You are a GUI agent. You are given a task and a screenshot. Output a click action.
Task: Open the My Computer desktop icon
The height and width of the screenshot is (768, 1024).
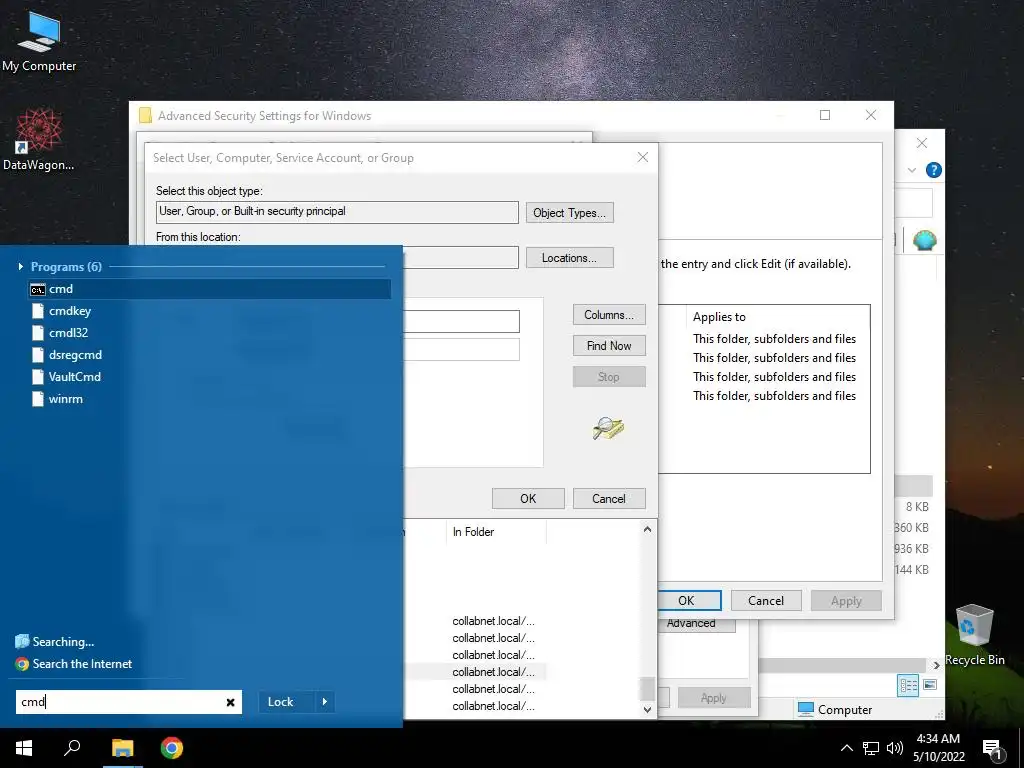(39, 41)
